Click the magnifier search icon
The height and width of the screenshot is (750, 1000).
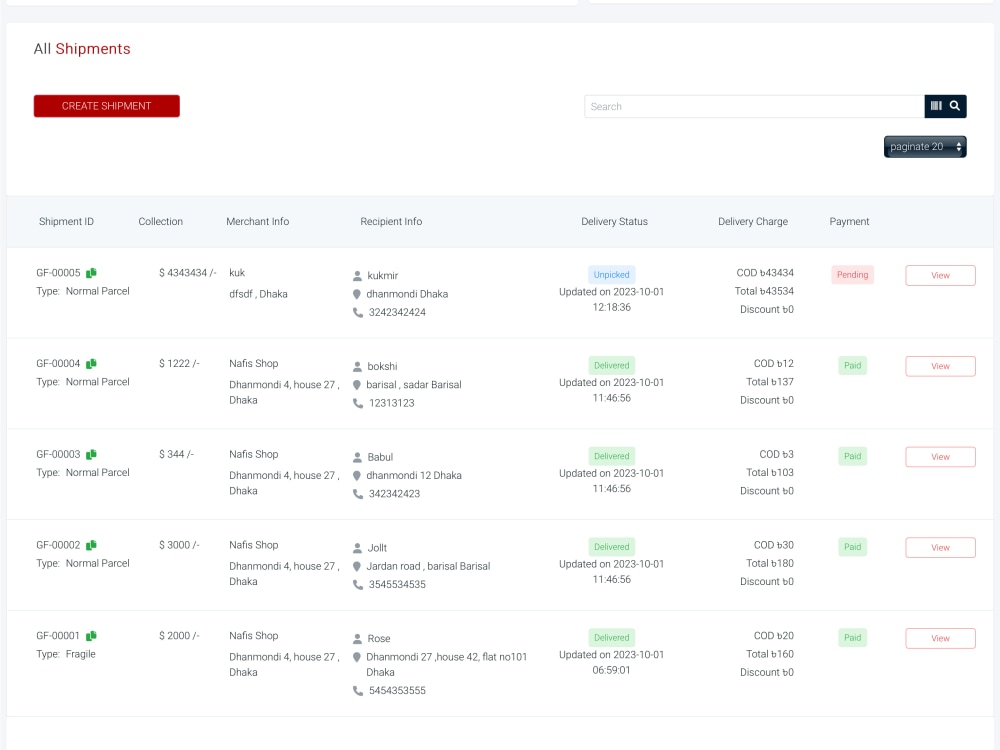point(955,106)
